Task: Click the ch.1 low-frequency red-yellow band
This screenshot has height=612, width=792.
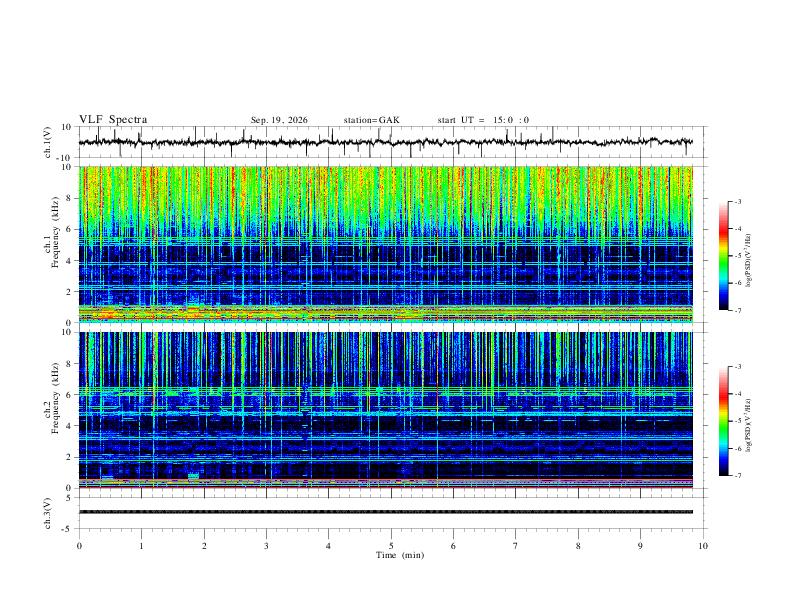Action: pos(385,314)
